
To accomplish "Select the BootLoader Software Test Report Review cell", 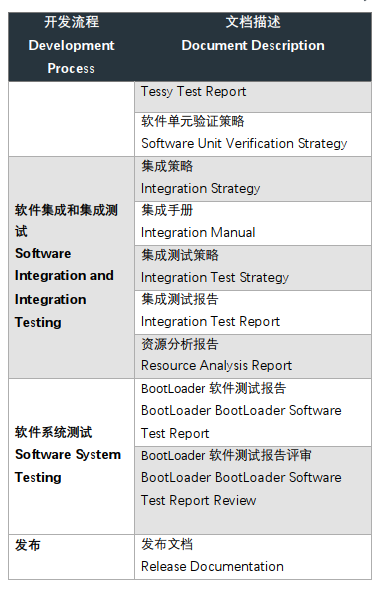I will [253, 490].
